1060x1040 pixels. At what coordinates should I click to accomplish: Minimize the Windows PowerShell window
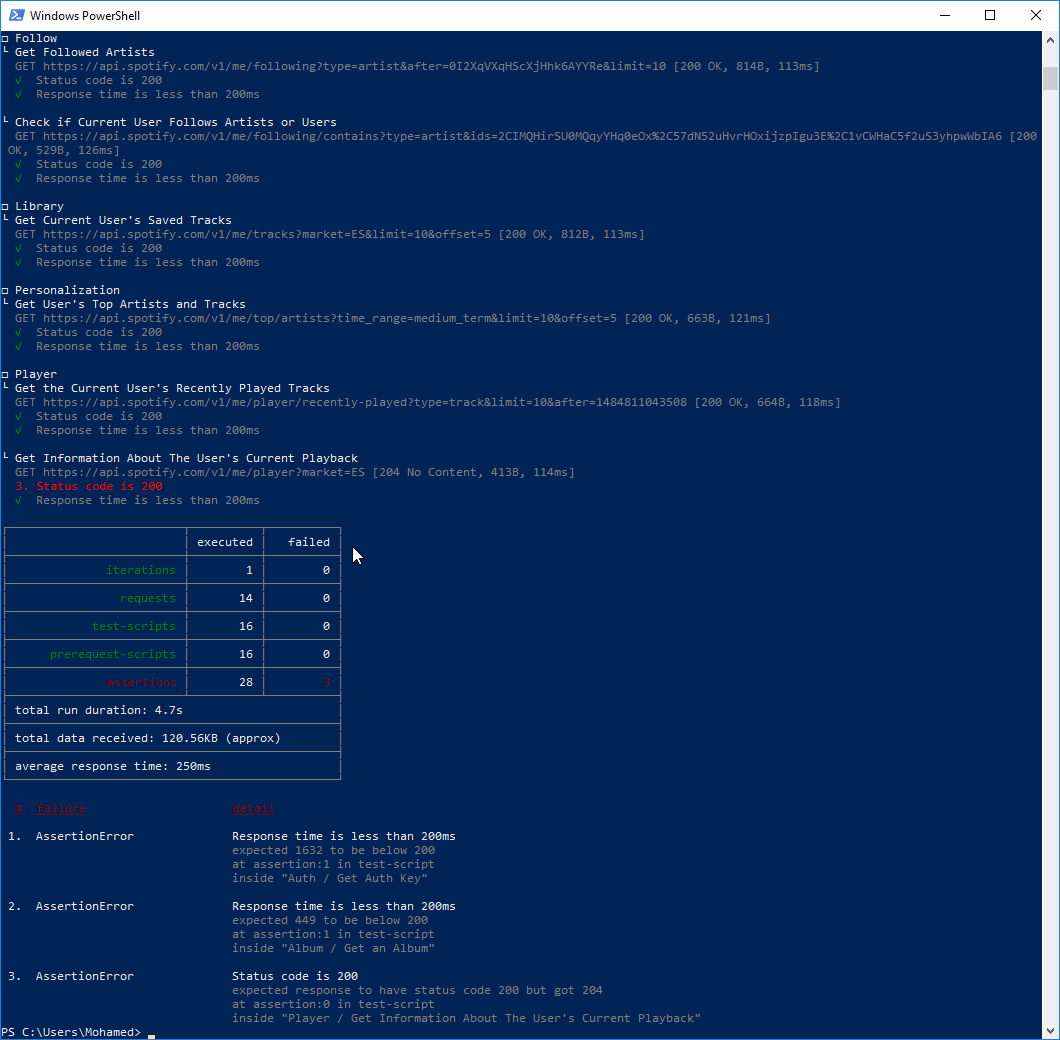944,15
